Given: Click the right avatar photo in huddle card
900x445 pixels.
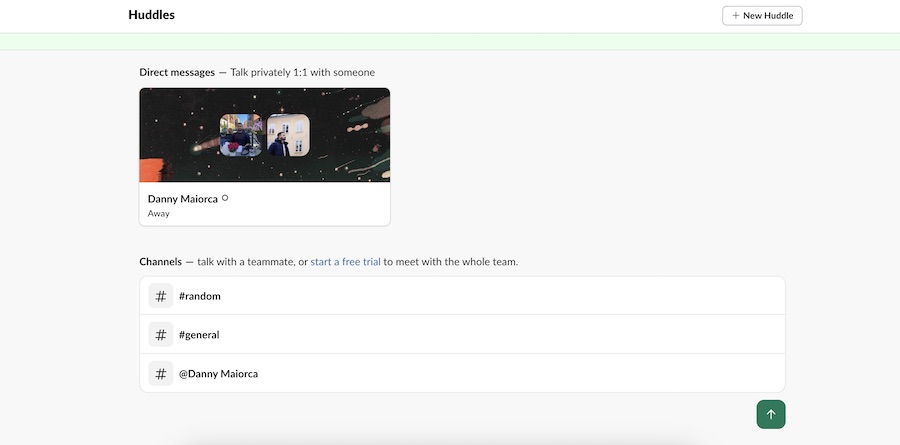Looking at the screenshot, I should [x=288, y=135].
